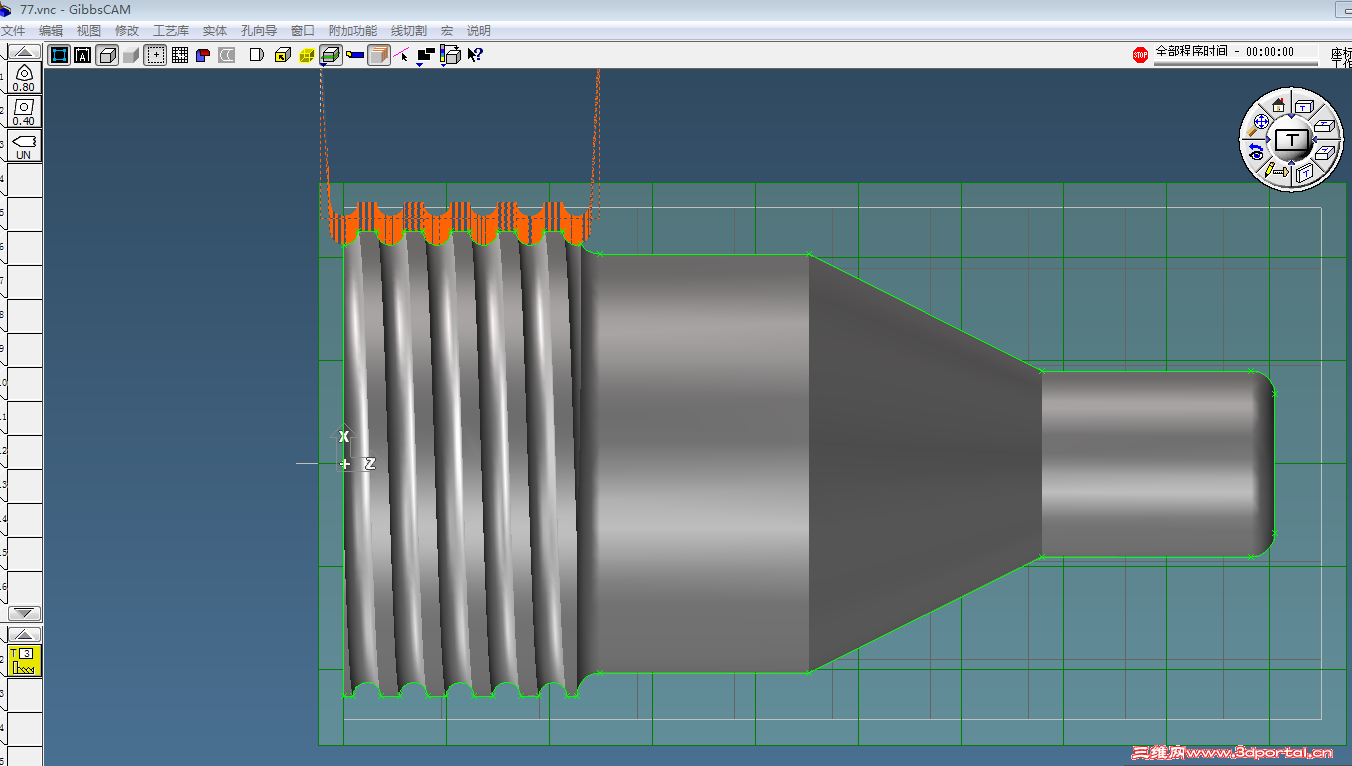Toggle the wireframe cube view icon
1352x766 pixels.
[x=107, y=55]
